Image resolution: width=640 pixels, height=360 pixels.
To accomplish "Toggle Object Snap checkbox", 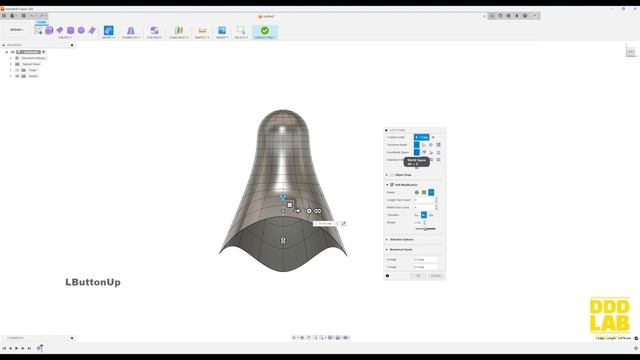I will tap(392, 175).
